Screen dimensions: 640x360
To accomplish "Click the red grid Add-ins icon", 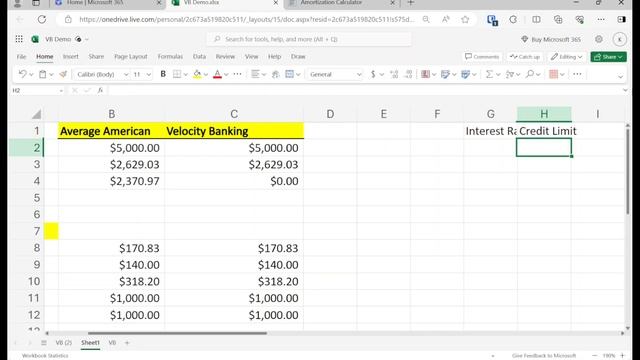I will [553, 74].
